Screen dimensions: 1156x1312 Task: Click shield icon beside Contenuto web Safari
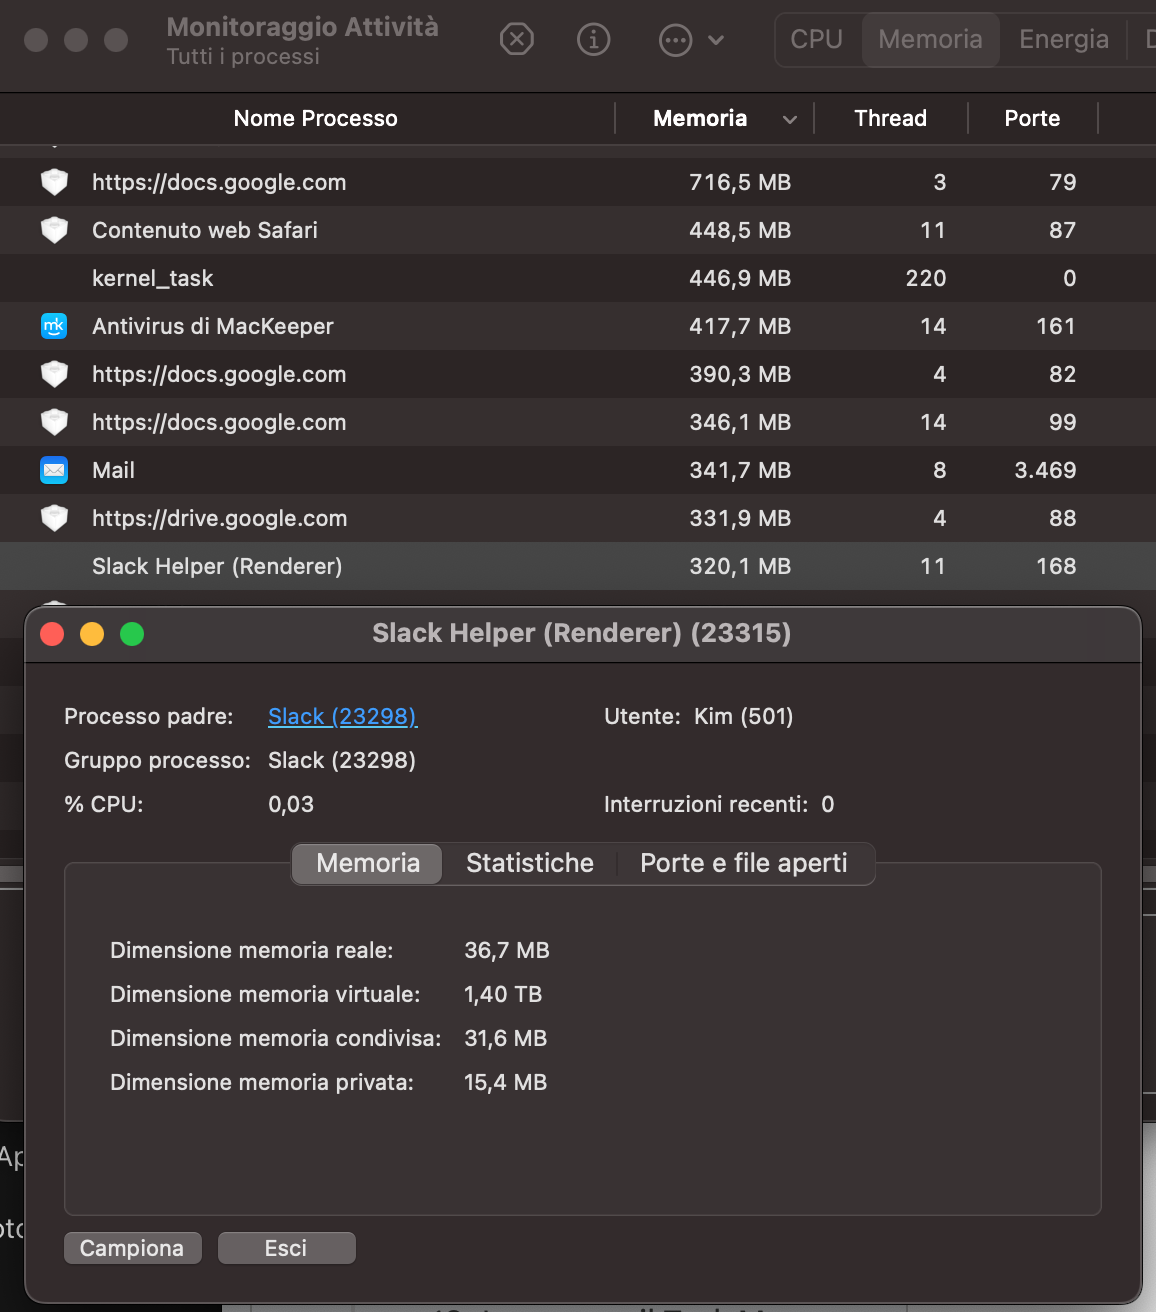[x=54, y=230]
